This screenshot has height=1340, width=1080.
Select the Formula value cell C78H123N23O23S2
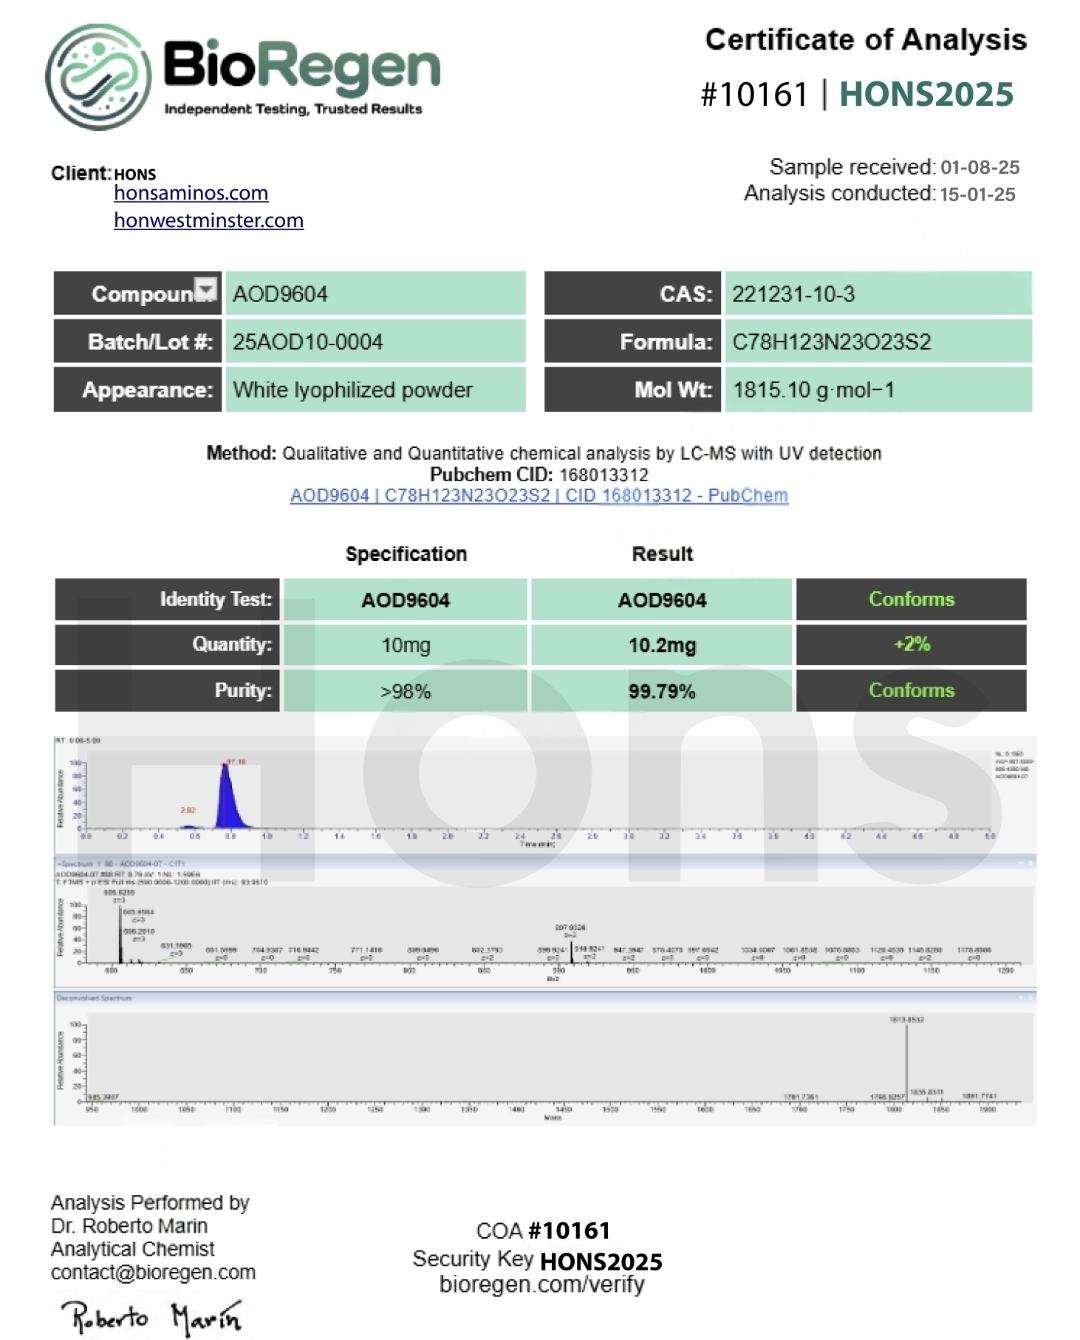tap(879, 342)
